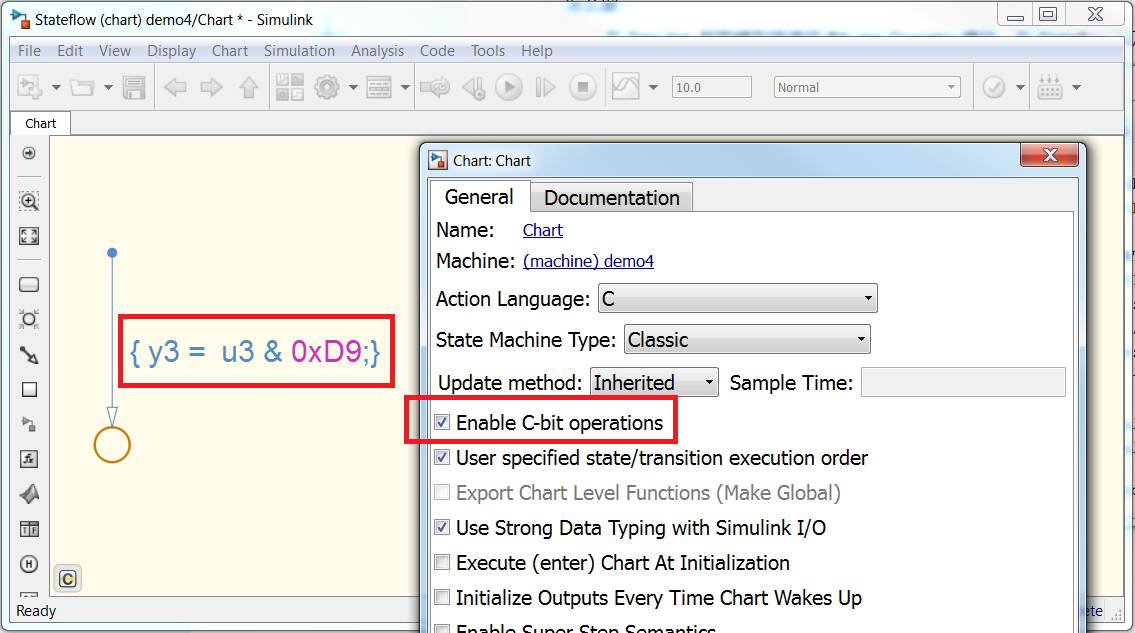Click the Save disk icon

click(134, 88)
